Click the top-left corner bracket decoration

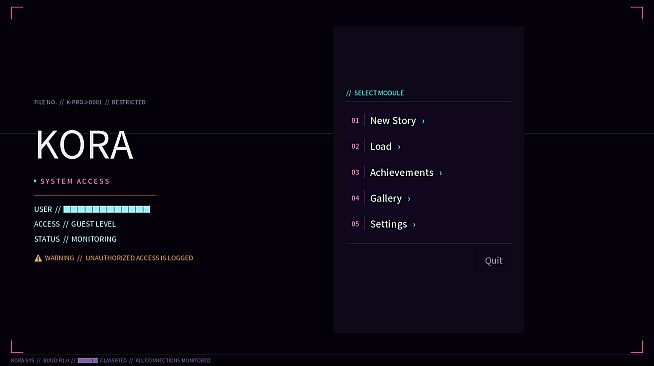pyautogui.click(x=17, y=13)
